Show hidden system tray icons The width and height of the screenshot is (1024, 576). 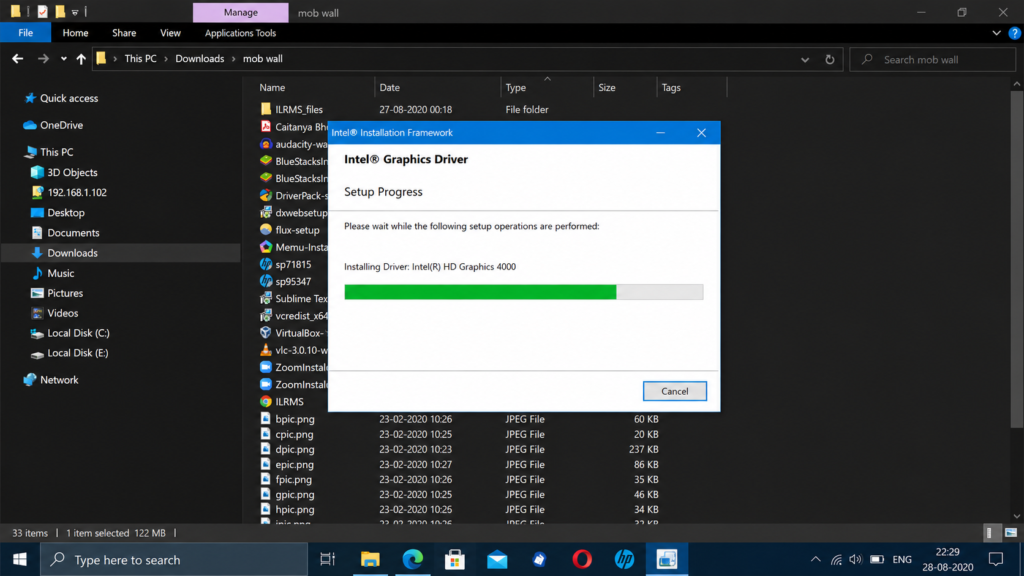click(x=816, y=560)
